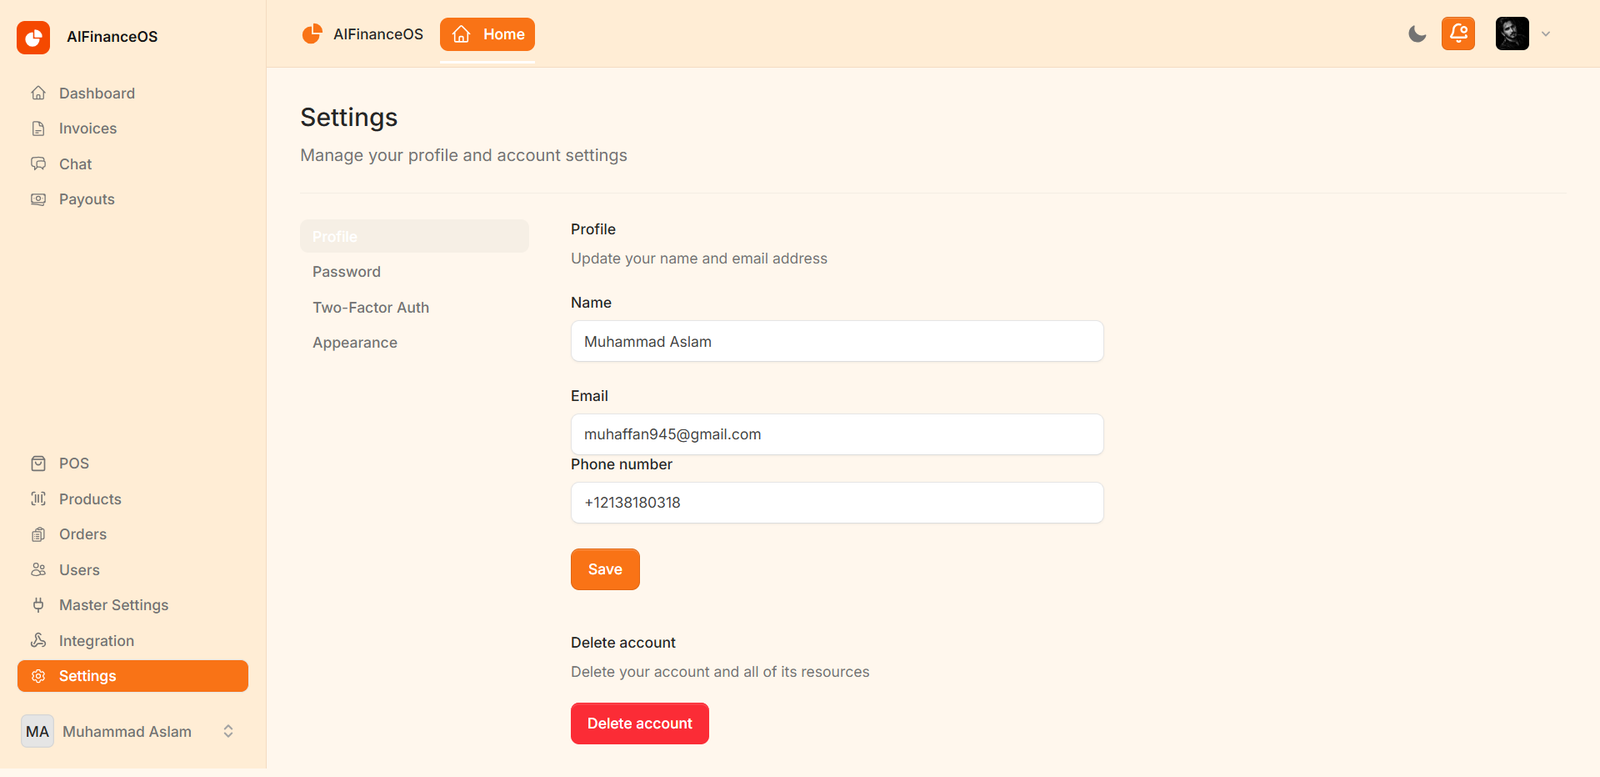Click the Integration webhook icon
The image size is (1600, 777).
pos(38,641)
